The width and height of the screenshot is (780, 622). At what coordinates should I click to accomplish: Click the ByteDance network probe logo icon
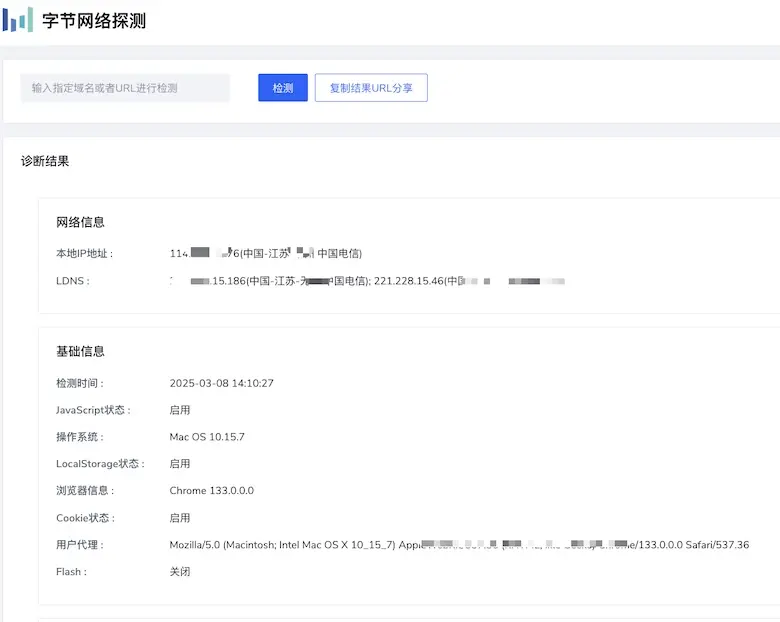[18, 19]
